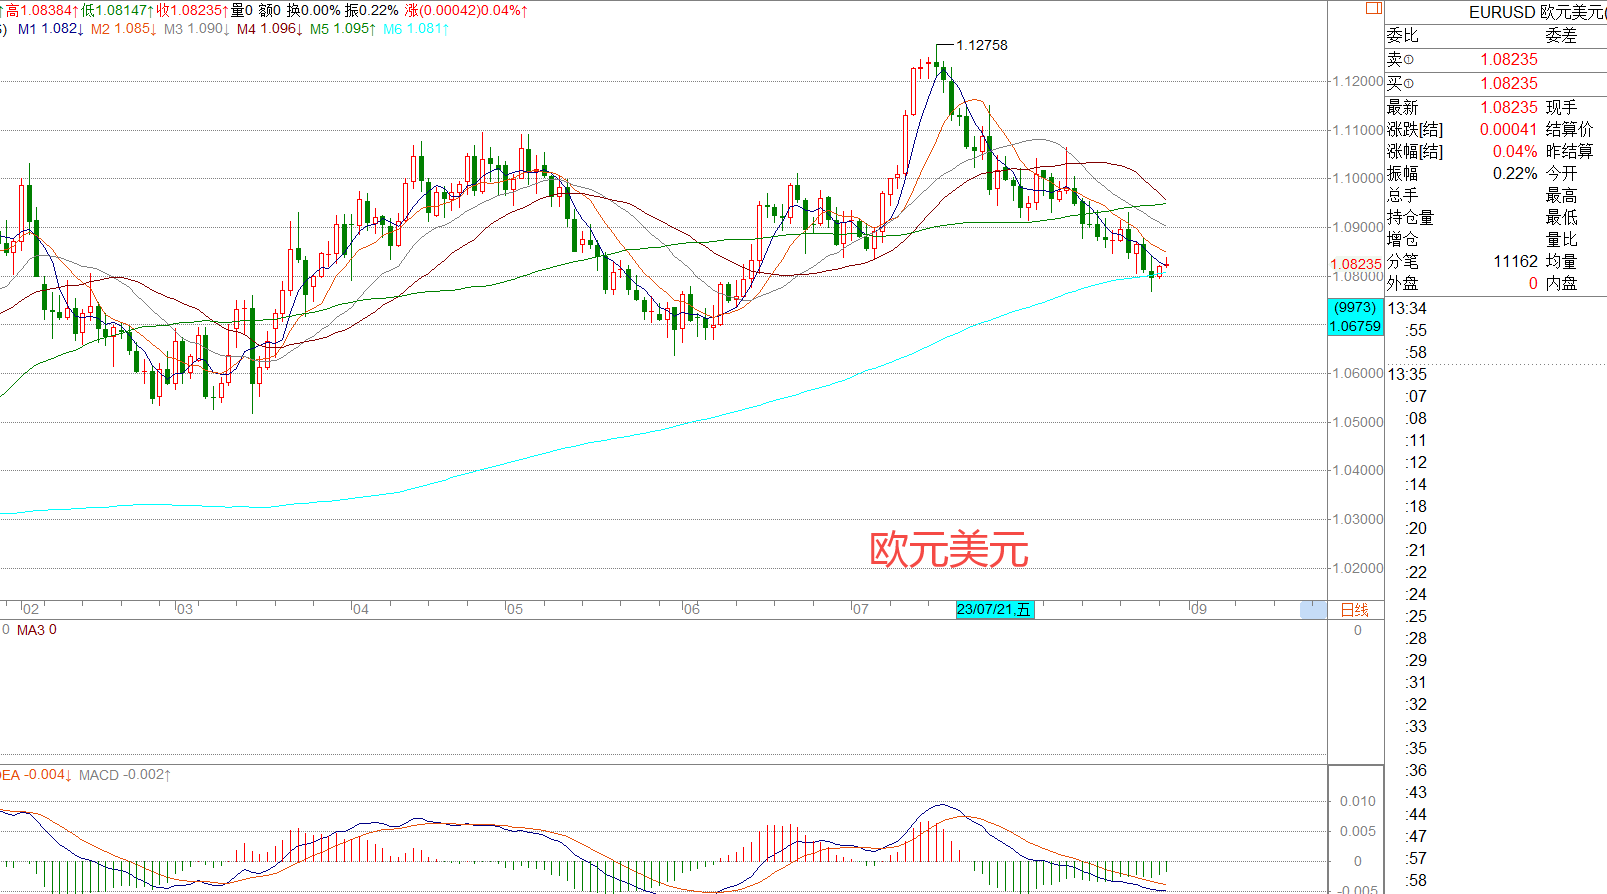1607x894 pixels.
Task: Click the MA3 0 volume indicator label
Action: tap(37, 630)
